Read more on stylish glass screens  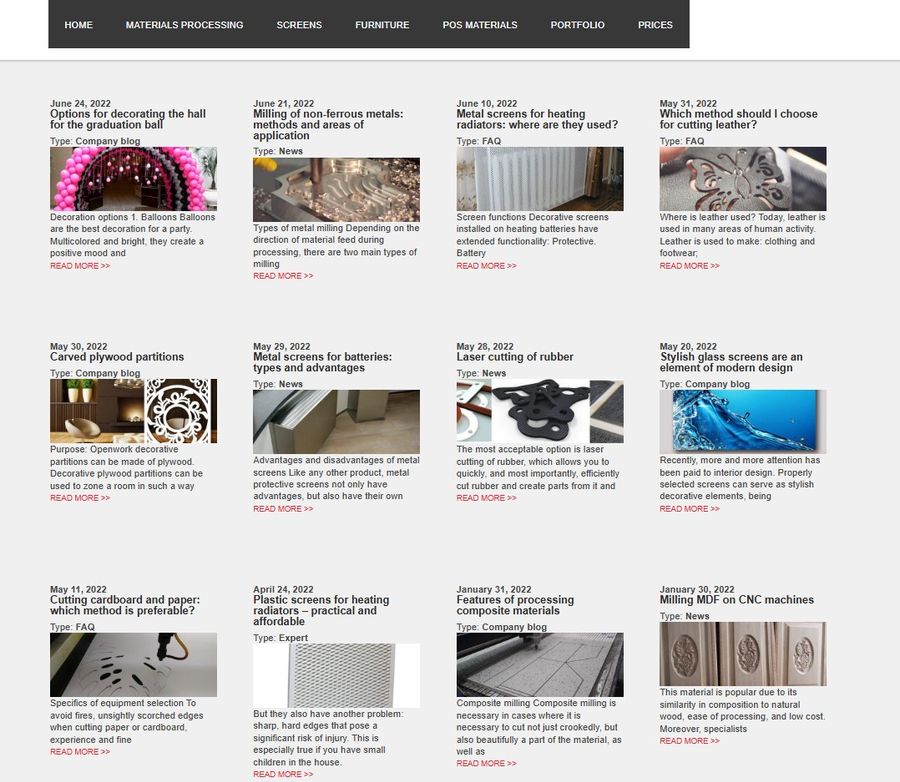pyautogui.click(x=689, y=509)
